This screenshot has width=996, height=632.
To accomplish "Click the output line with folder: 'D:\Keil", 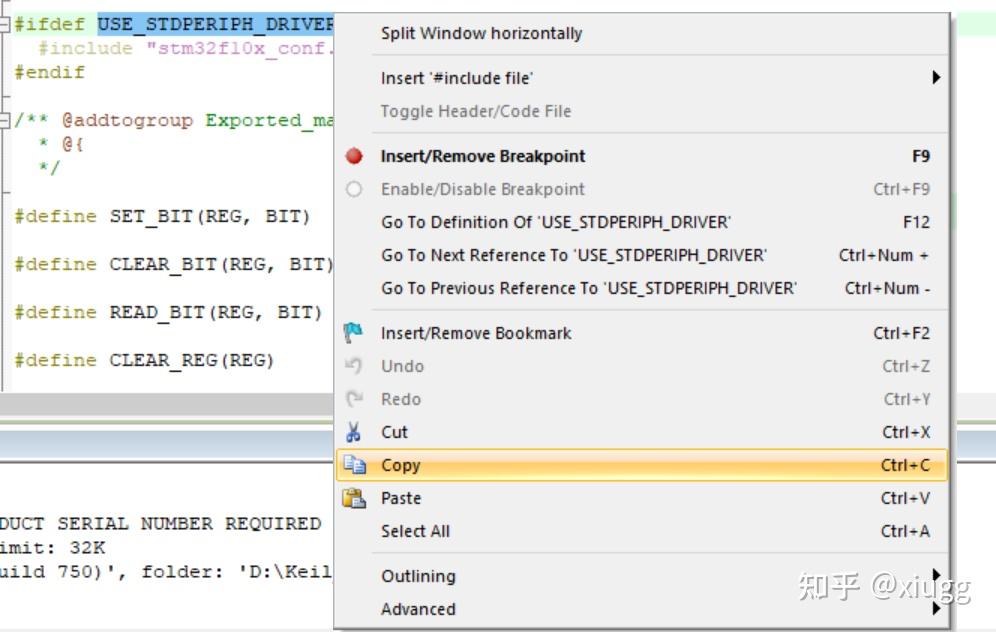I will click(166, 572).
